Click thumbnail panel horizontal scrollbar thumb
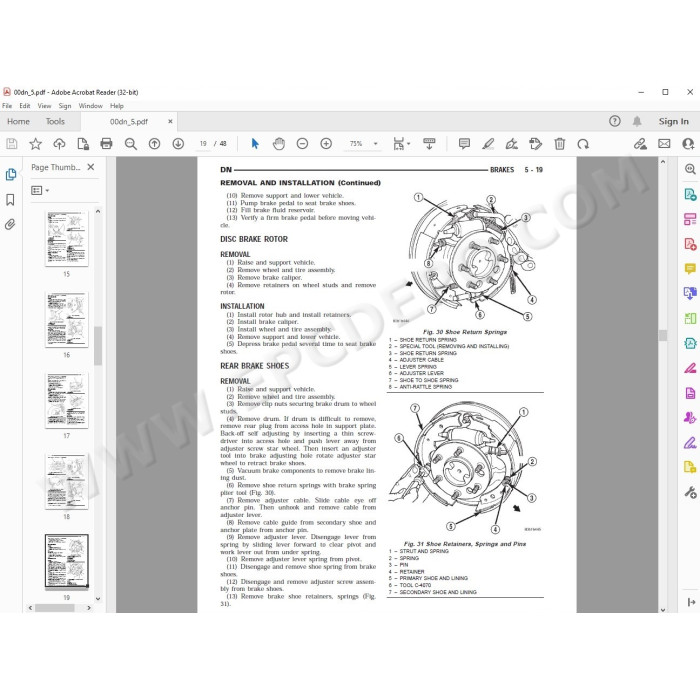This screenshot has height=700, width=700. pyautogui.click(x=54, y=608)
